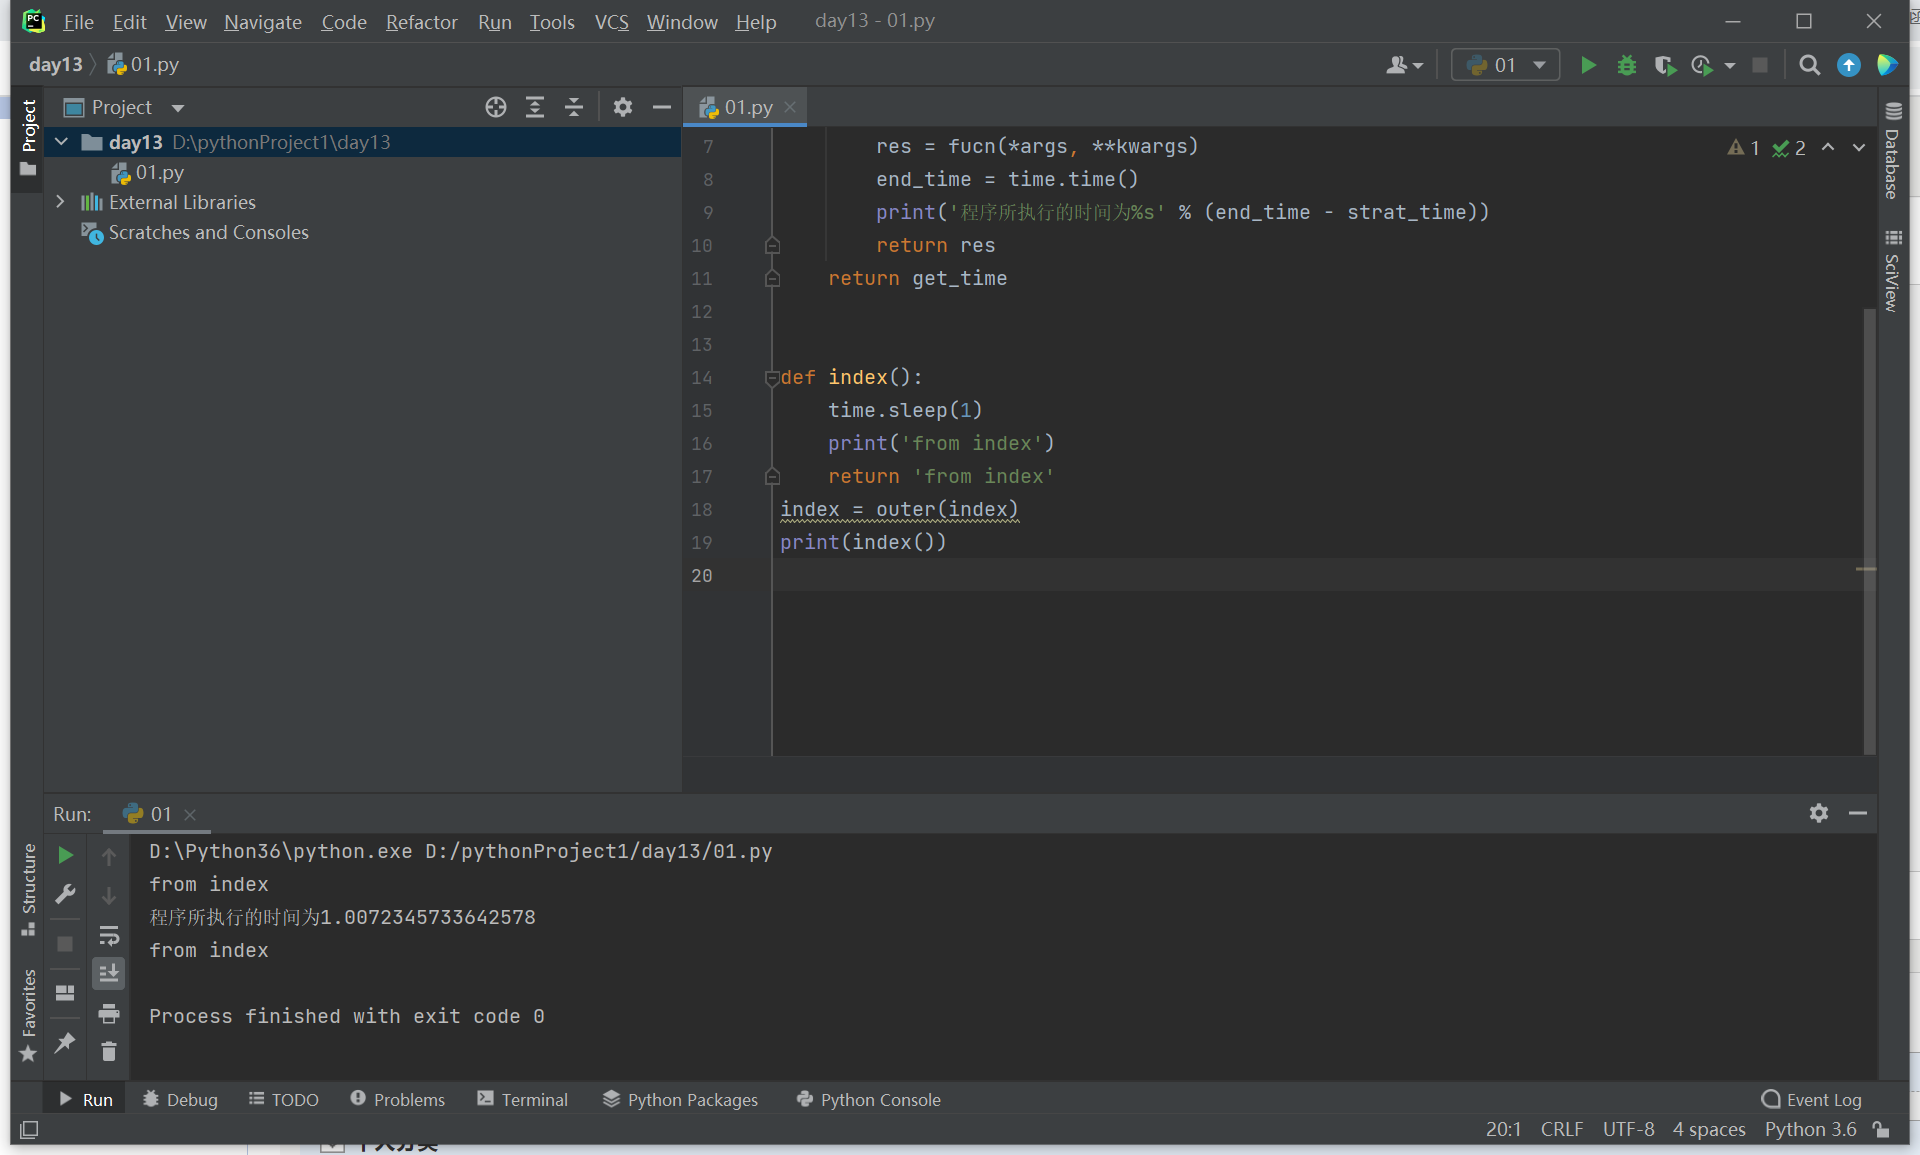Click Python 3.6 interpreter in status bar
1920x1155 pixels.
click(x=1810, y=1129)
